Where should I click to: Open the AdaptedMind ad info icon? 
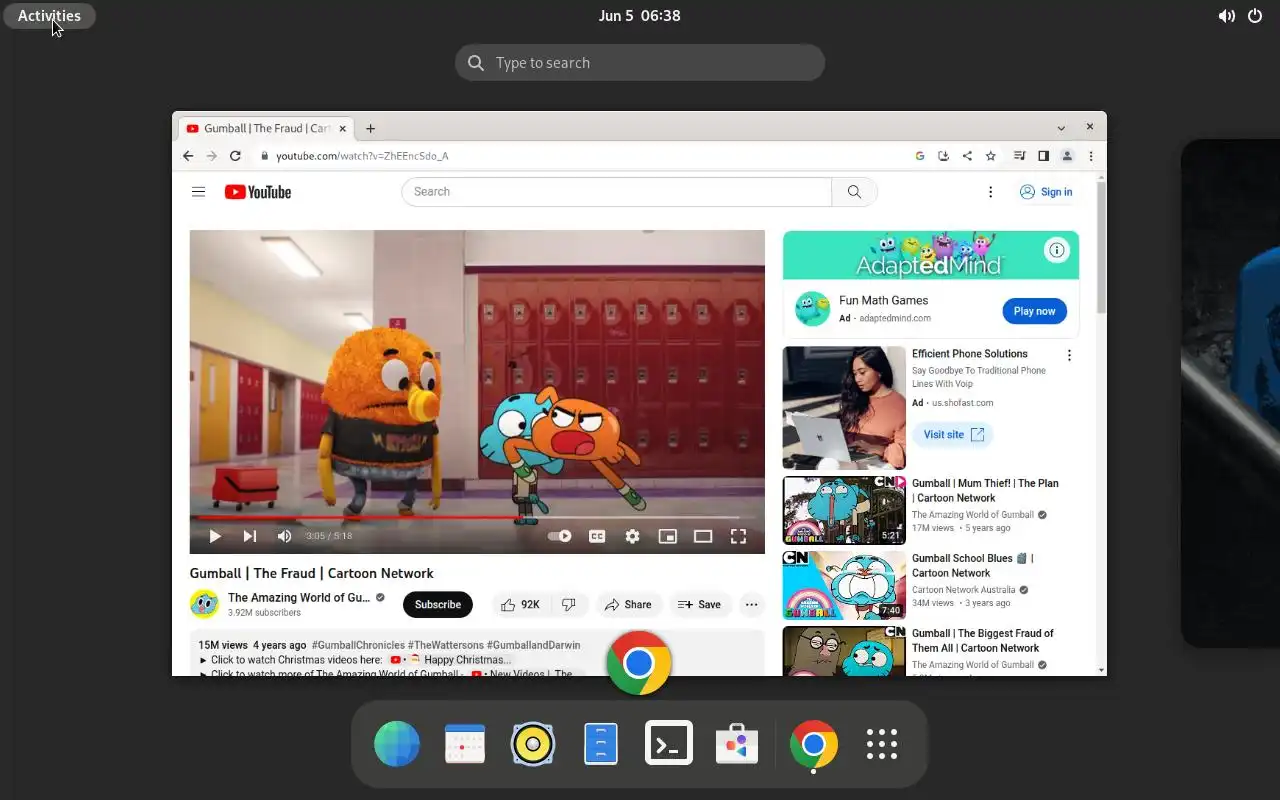[x=1057, y=250]
